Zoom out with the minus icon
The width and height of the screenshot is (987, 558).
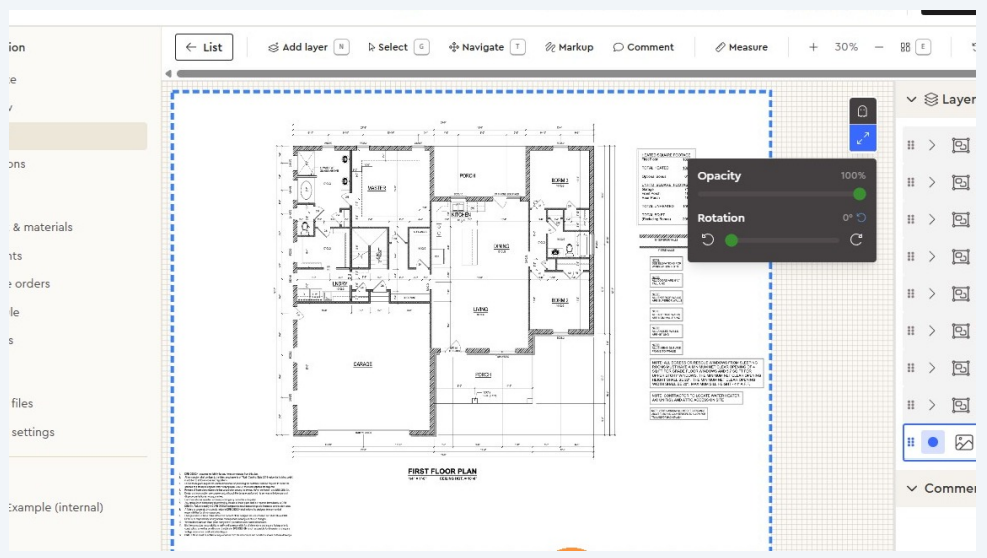pos(879,47)
